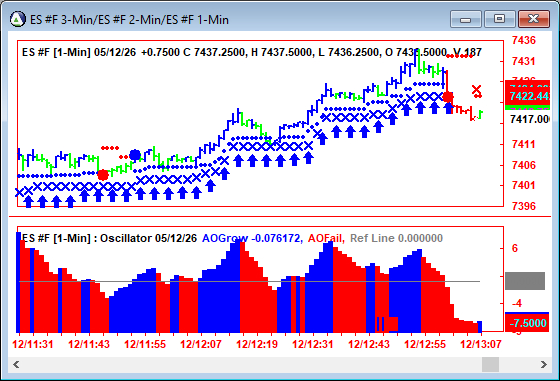Click the 7401 price axis label
This screenshot has height=381, width=560.
click(x=524, y=185)
